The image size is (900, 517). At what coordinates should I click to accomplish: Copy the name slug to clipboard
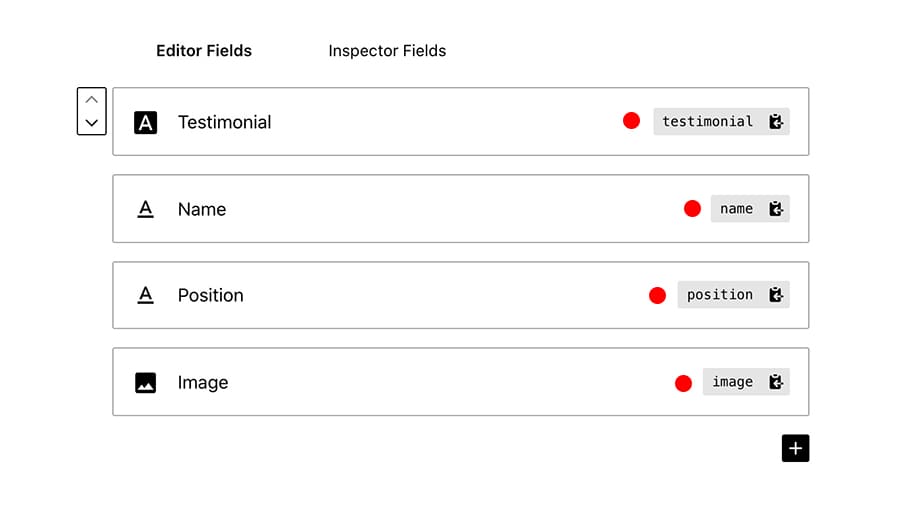(775, 209)
